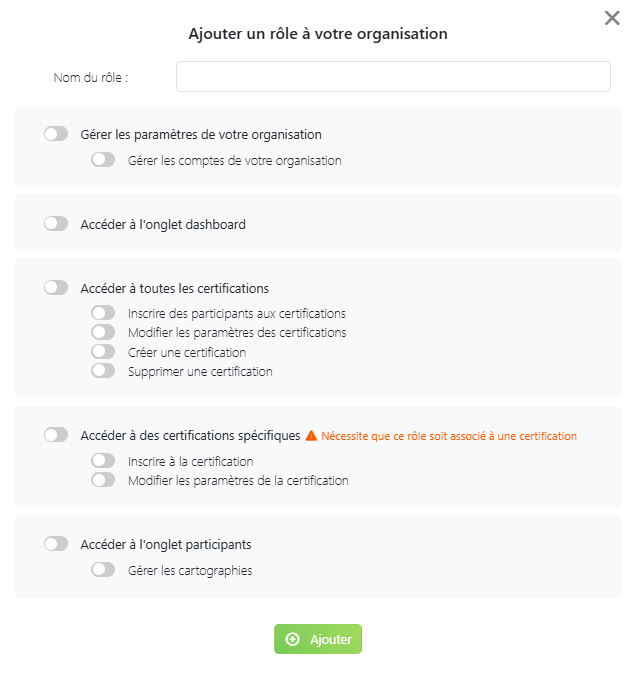The image size is (635, 678).
Task: Enable Créer une certification switch
Action: tap(103, 352)
